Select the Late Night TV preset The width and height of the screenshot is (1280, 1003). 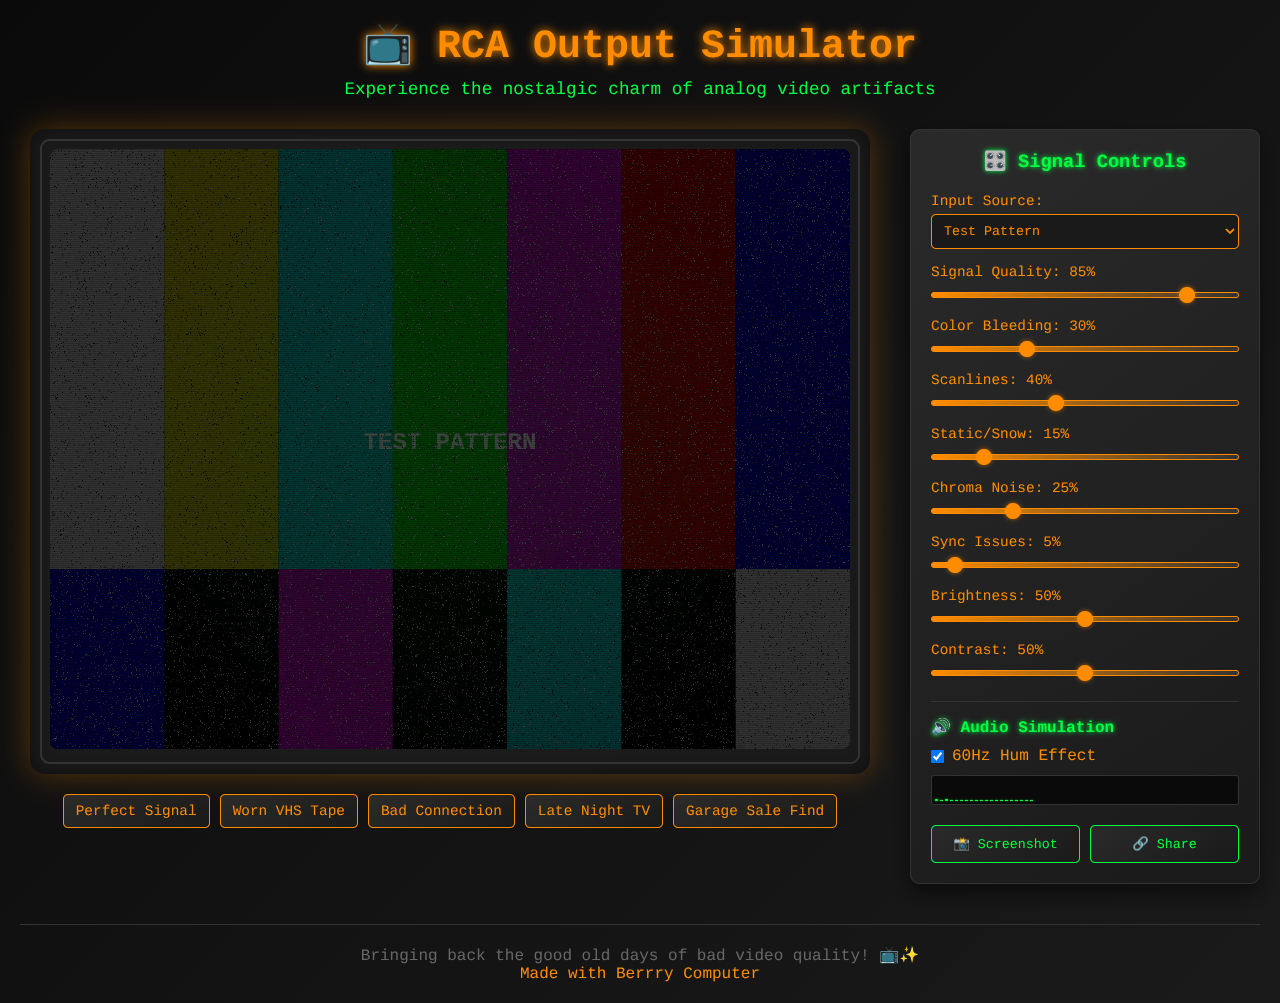tap(593, 811)
